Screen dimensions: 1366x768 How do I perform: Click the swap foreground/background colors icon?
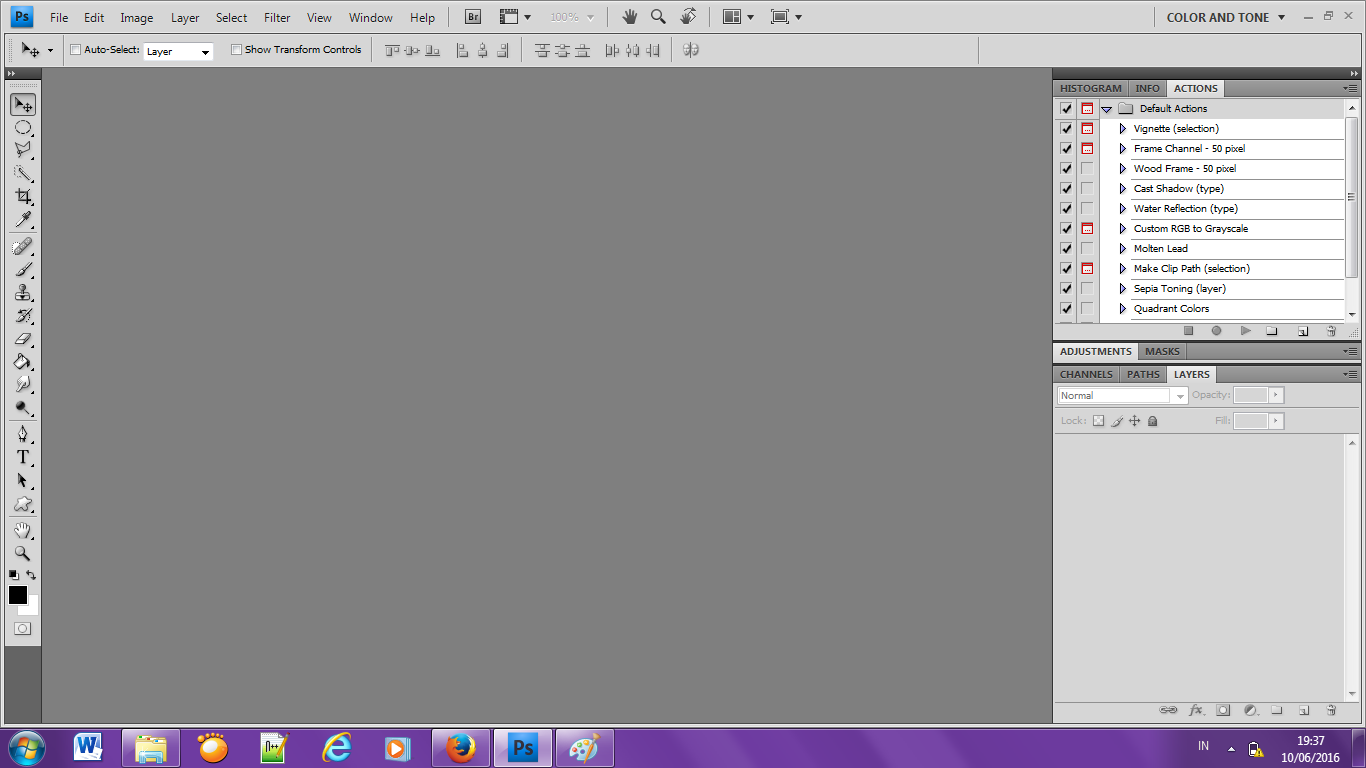click(x=32, y=575)
